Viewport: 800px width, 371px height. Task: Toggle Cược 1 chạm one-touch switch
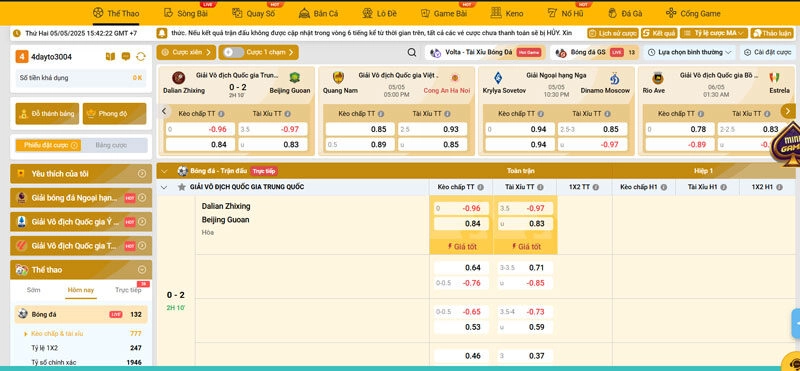click(x=234, y=52)
